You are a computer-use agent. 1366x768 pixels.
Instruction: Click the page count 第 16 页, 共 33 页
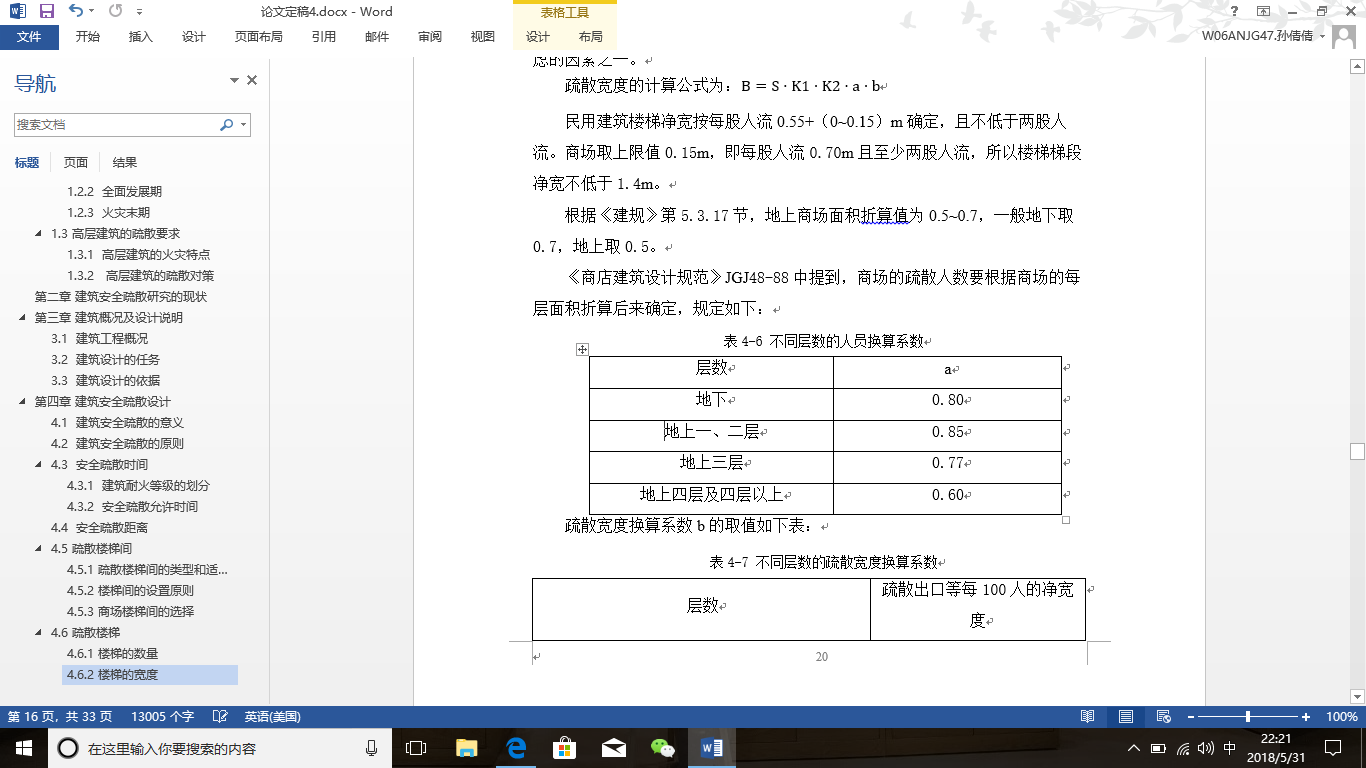[60, 717]
